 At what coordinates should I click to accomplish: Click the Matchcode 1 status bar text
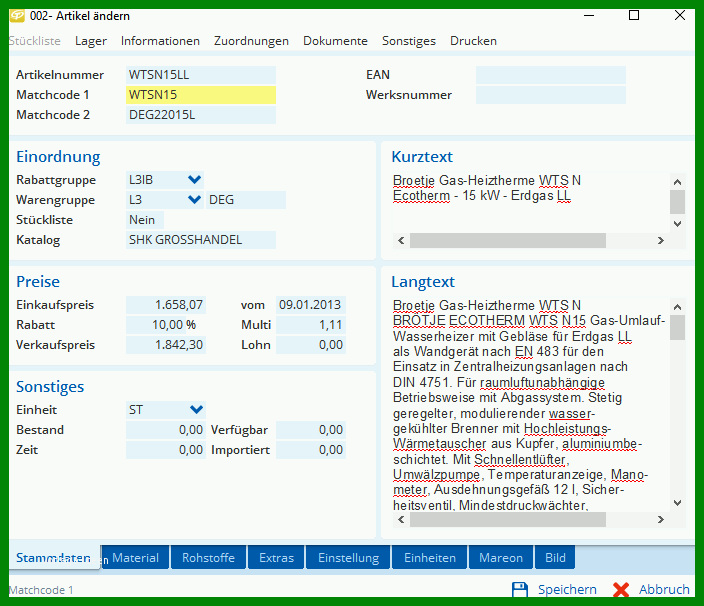click(41, 590)
